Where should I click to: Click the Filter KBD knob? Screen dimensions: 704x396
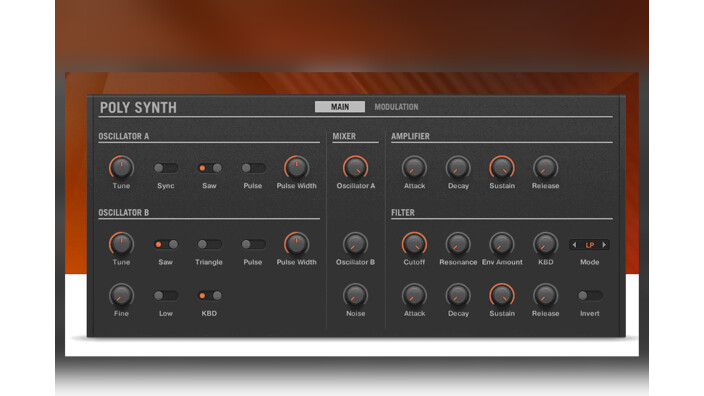click(546, 244)
